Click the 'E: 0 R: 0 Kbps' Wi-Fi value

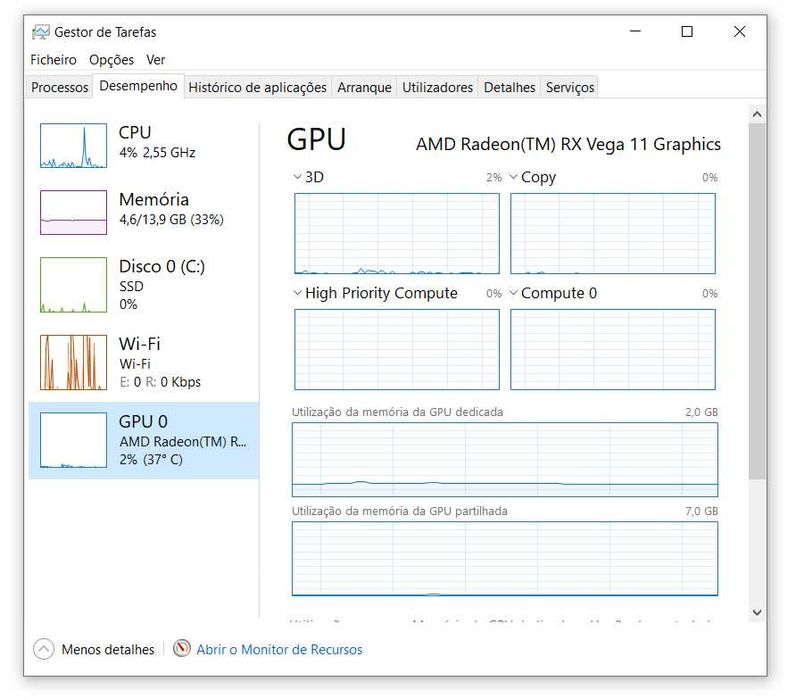pos(160,382)
